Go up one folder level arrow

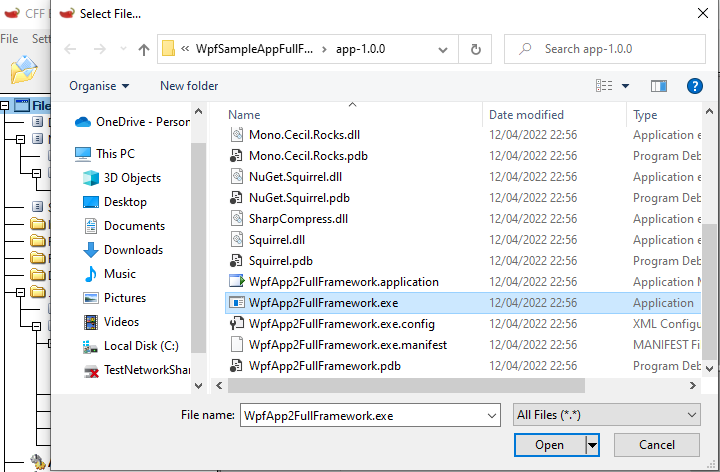click(x=144, y=49)
